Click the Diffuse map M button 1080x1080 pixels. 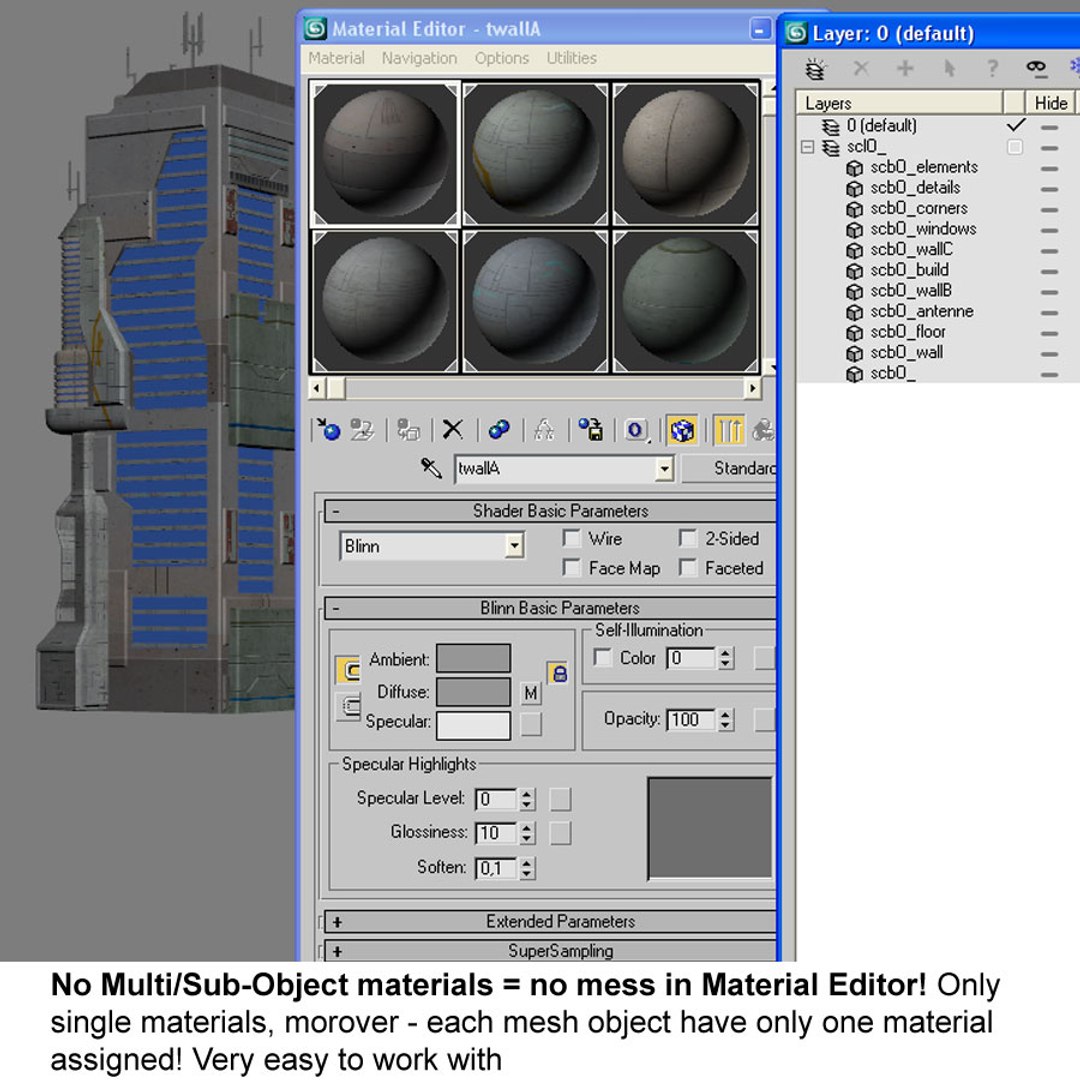tap(530, 693)
